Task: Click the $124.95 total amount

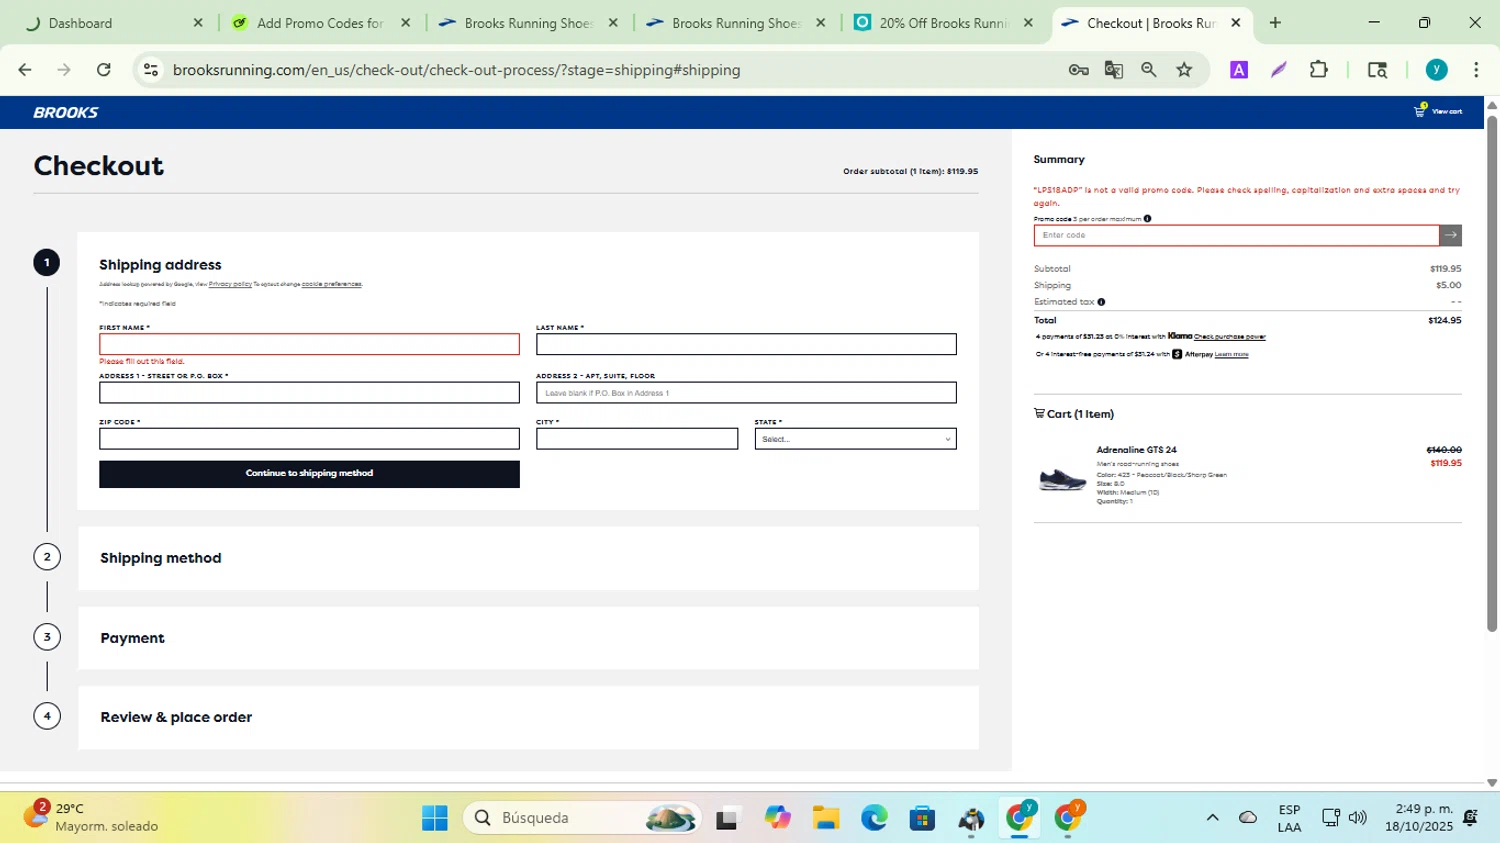Action: pos(1445,320)
